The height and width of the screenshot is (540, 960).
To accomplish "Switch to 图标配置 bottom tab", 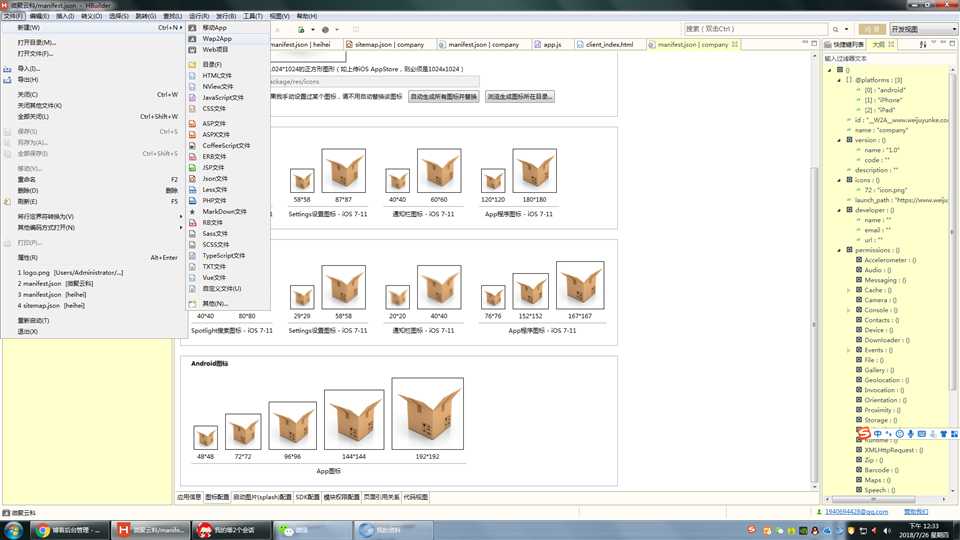I will coord(217,498).
